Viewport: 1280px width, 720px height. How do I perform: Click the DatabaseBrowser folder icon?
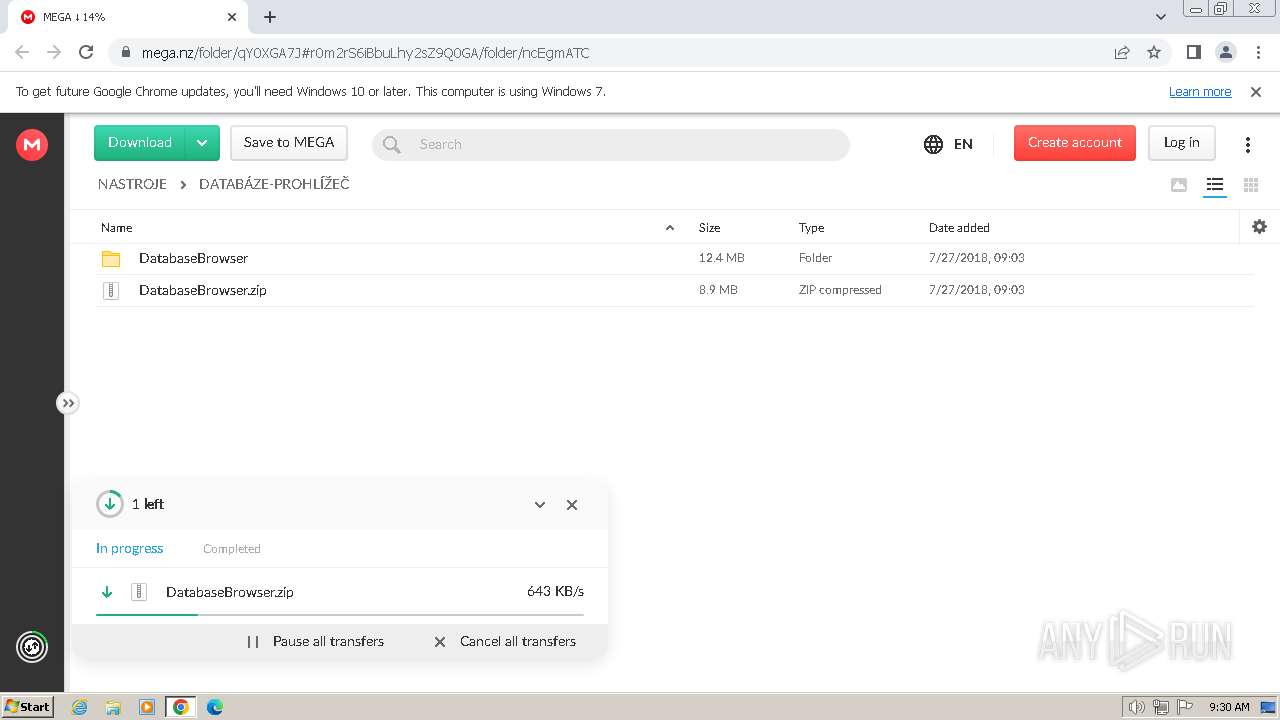click(x=111, y=259)
